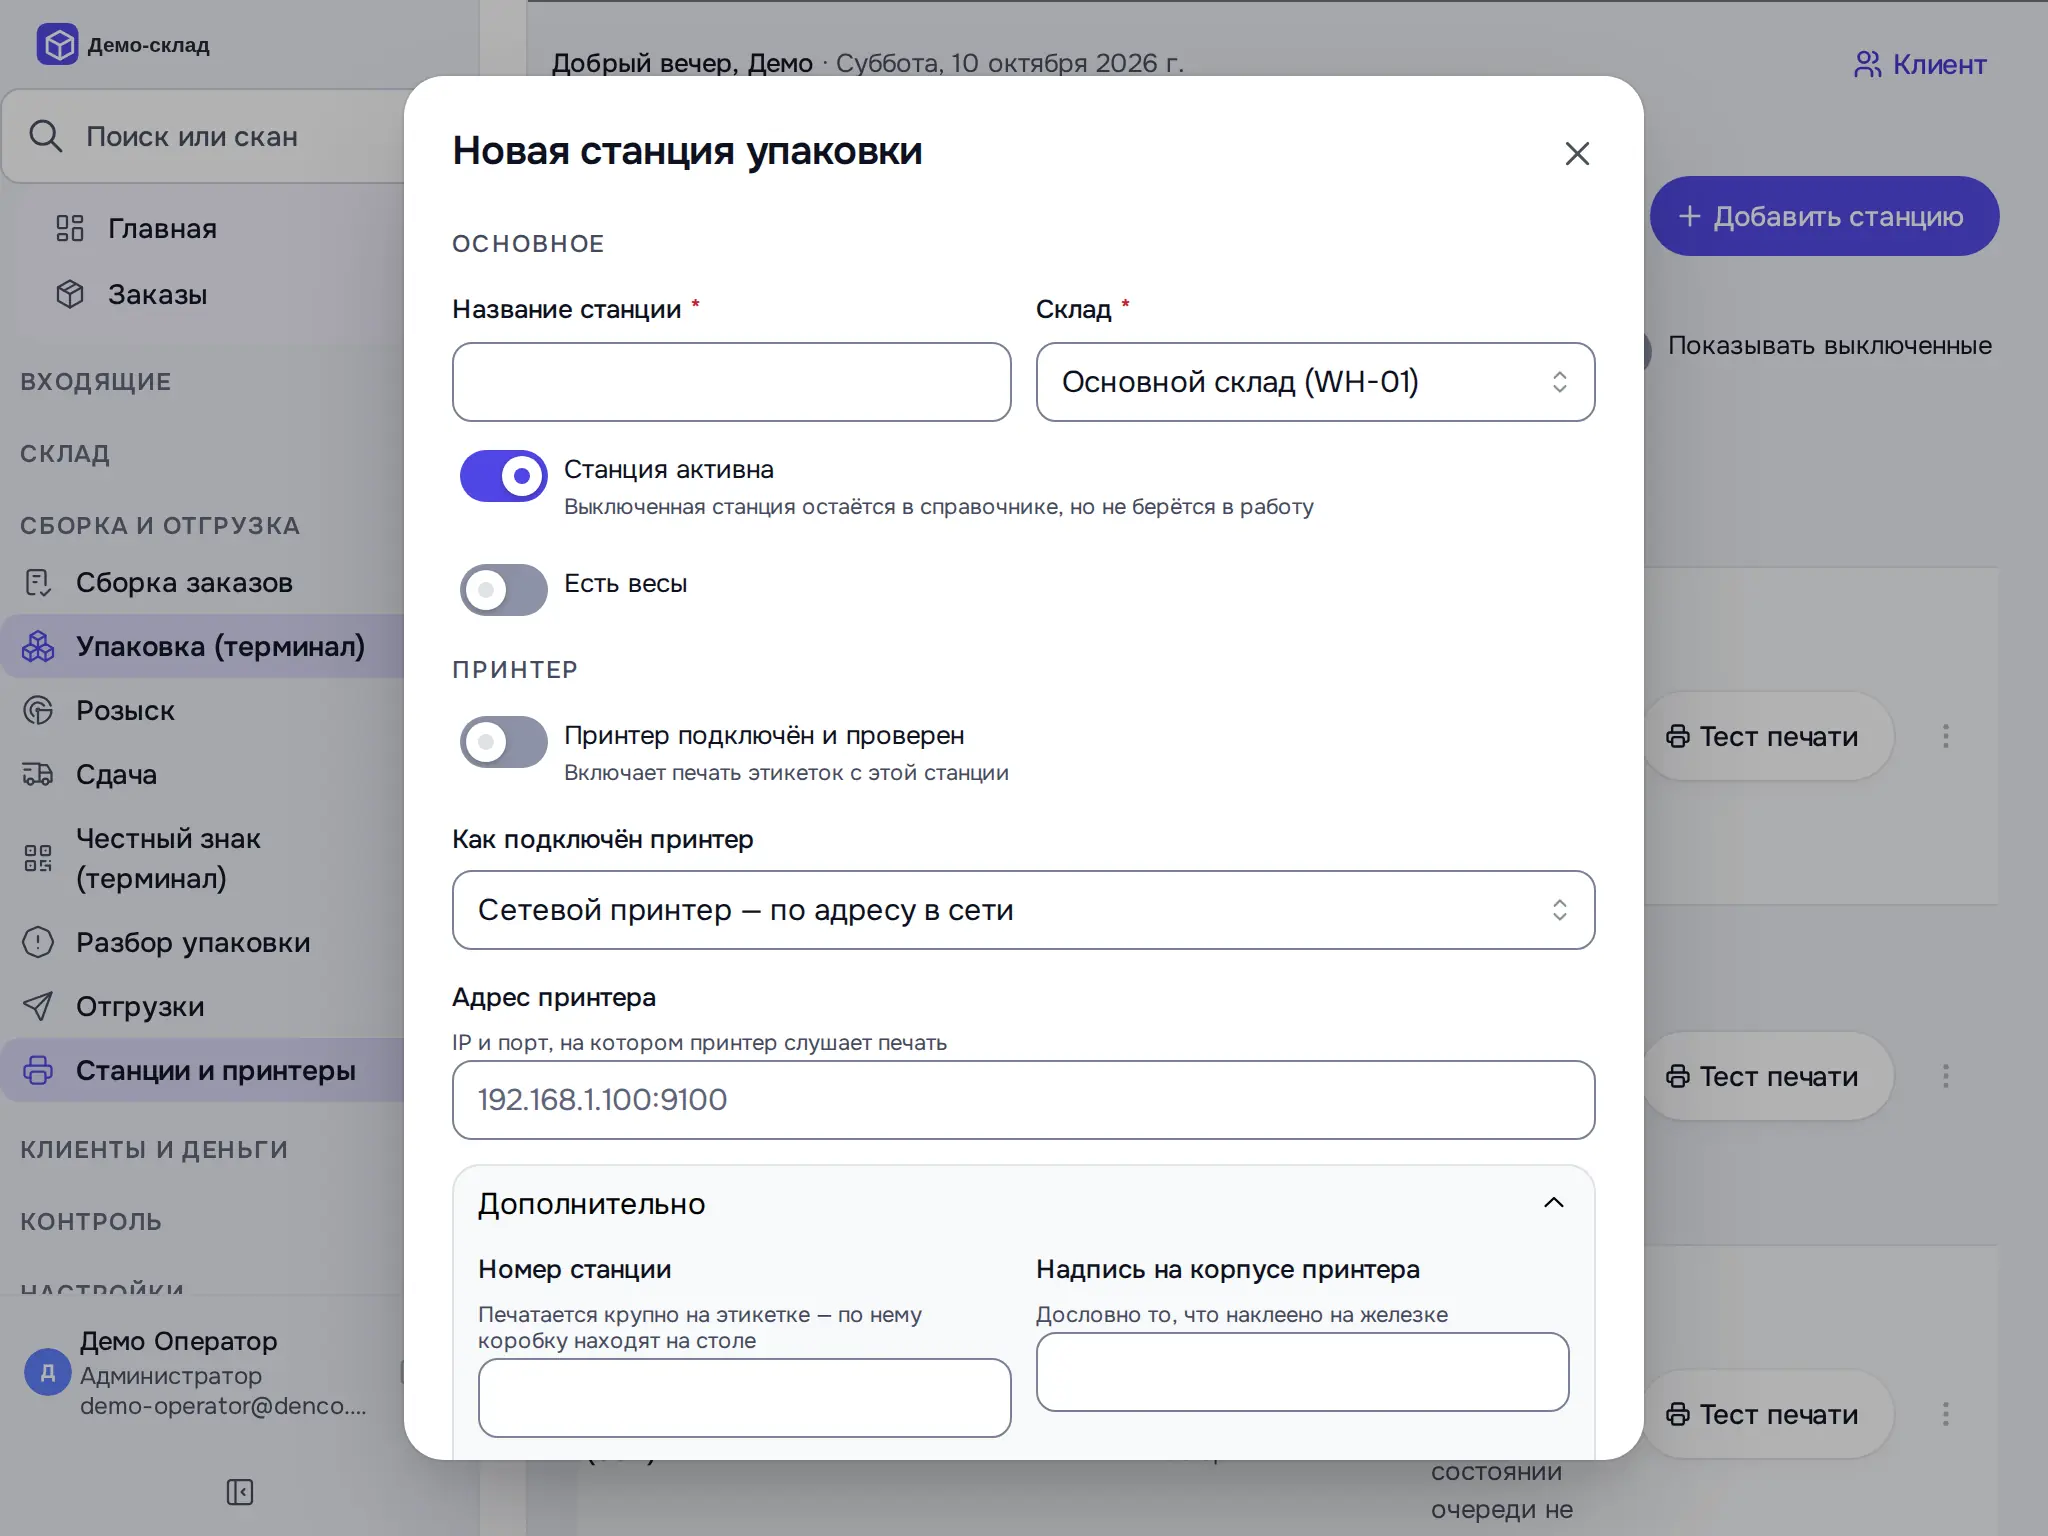
Task: Close the Новая станция упаковки dialog
Action: [1577, 153]
